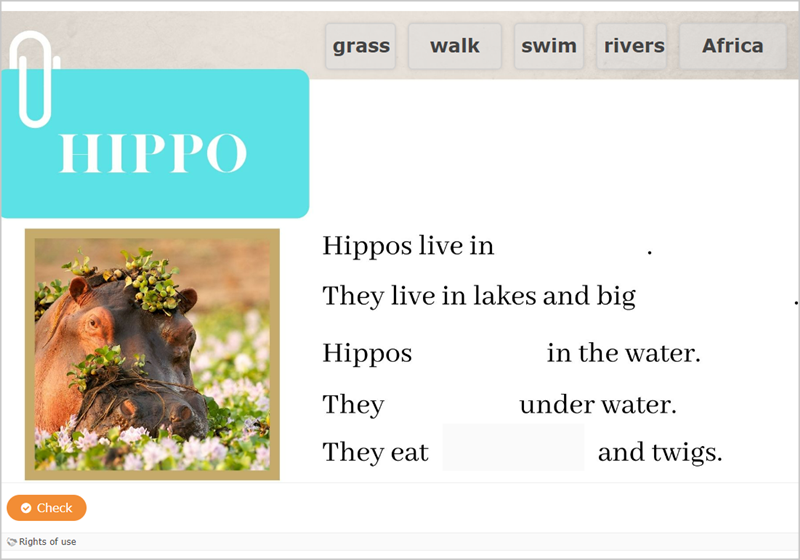Open the Rights of use link
The image size is (800, 560).
[47, 542]
